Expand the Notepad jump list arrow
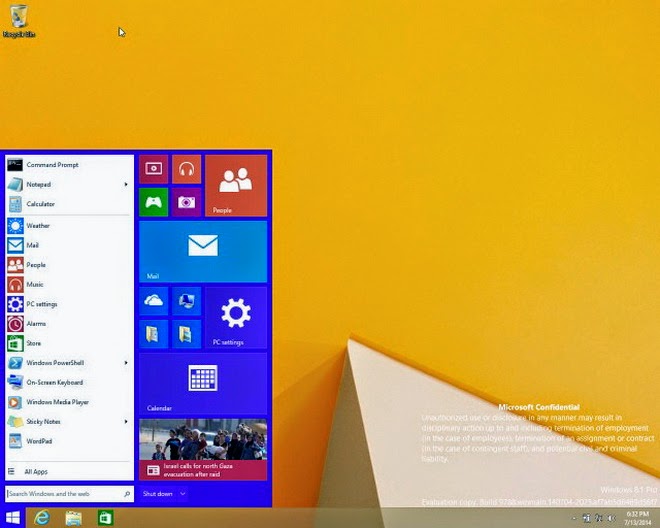The height and width of the screenshot is (528, 660). 126,184
